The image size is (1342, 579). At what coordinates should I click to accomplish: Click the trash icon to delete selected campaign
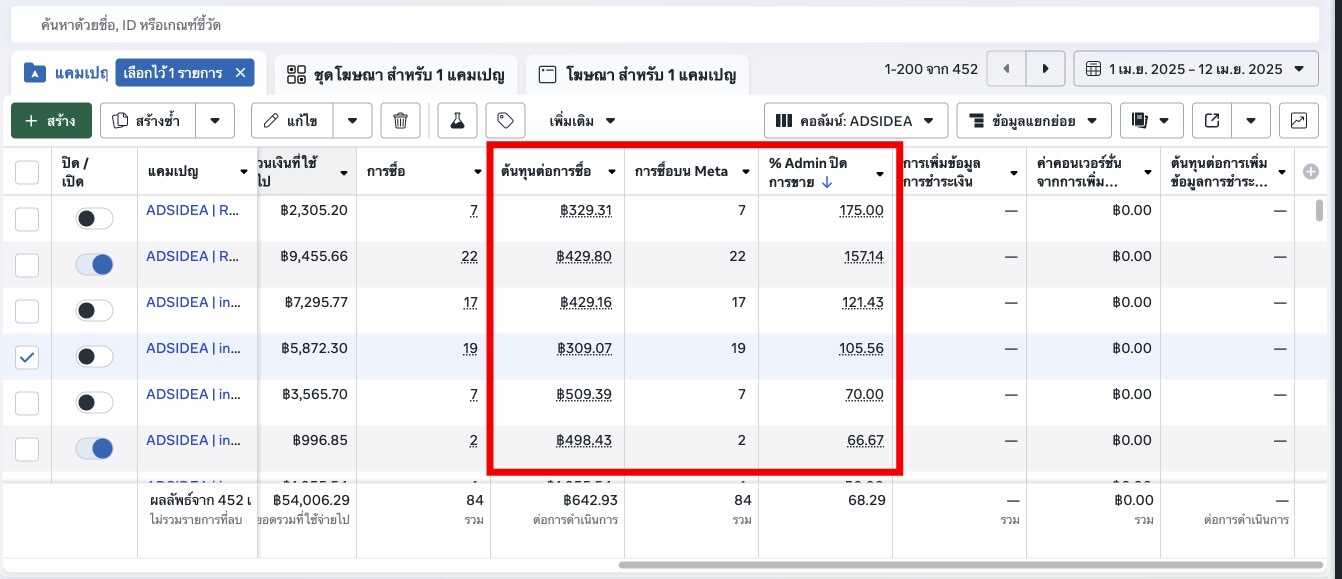coord(400,121)
